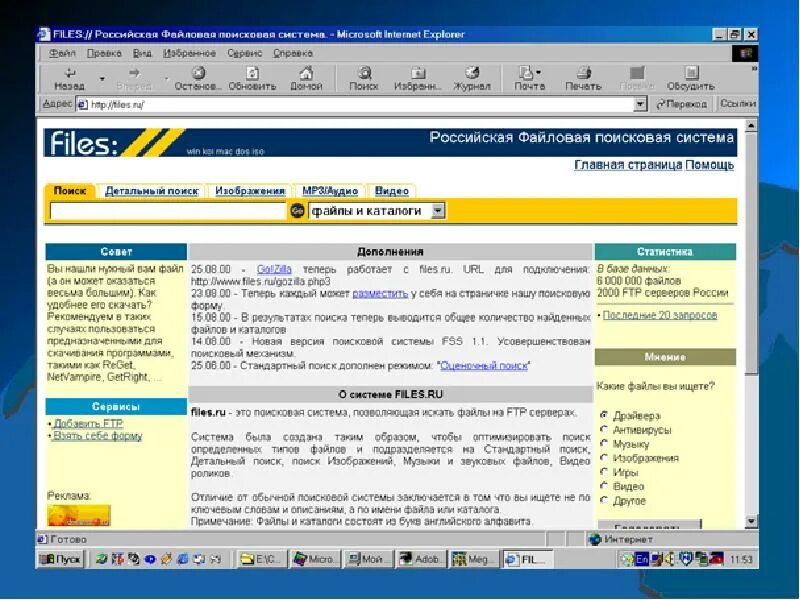
Task: Click the vertical scrollbar thumb
Action: point(751,254)
